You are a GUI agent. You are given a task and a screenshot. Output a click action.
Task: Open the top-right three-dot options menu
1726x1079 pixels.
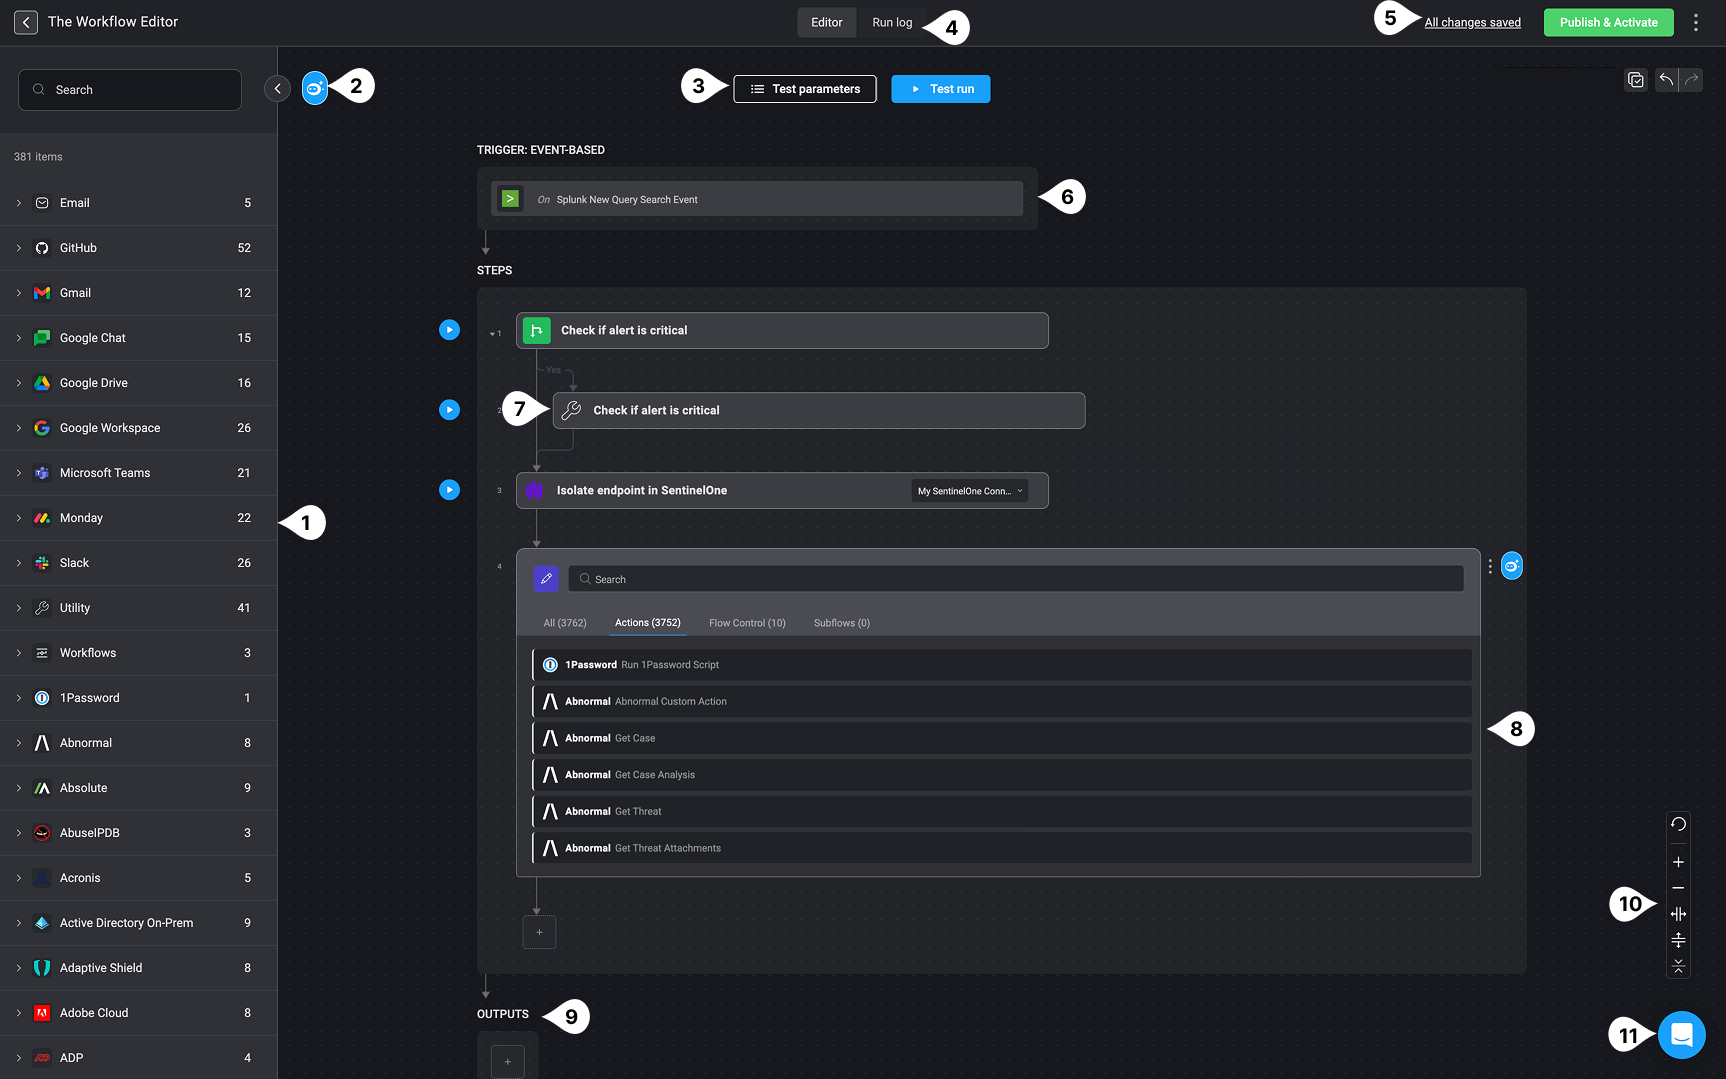[1696, 22]
